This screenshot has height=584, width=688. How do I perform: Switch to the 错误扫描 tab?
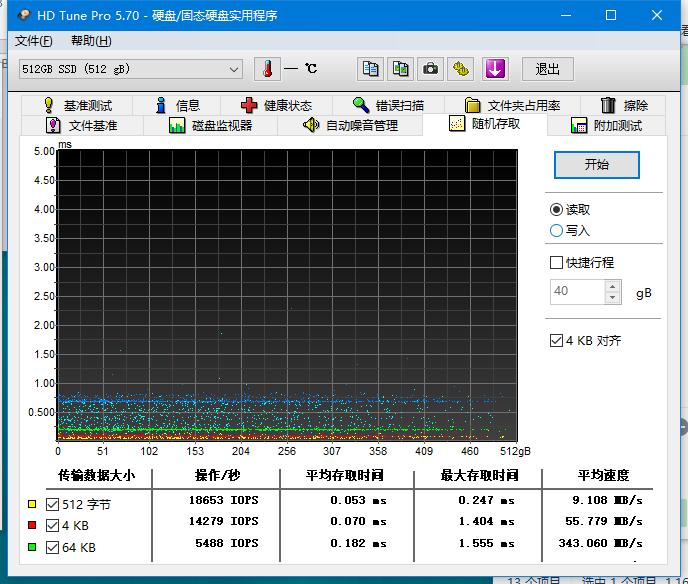(x=388, y=105)
